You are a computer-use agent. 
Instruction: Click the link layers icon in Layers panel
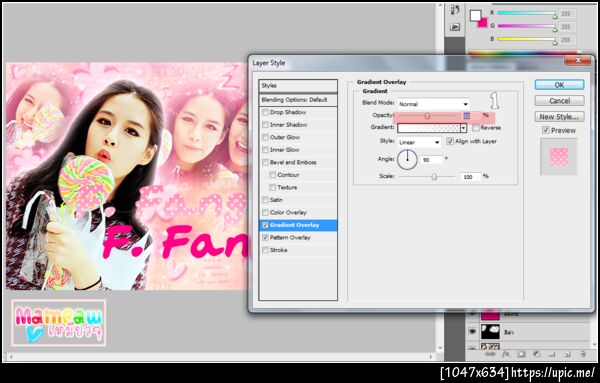[490, 355]
